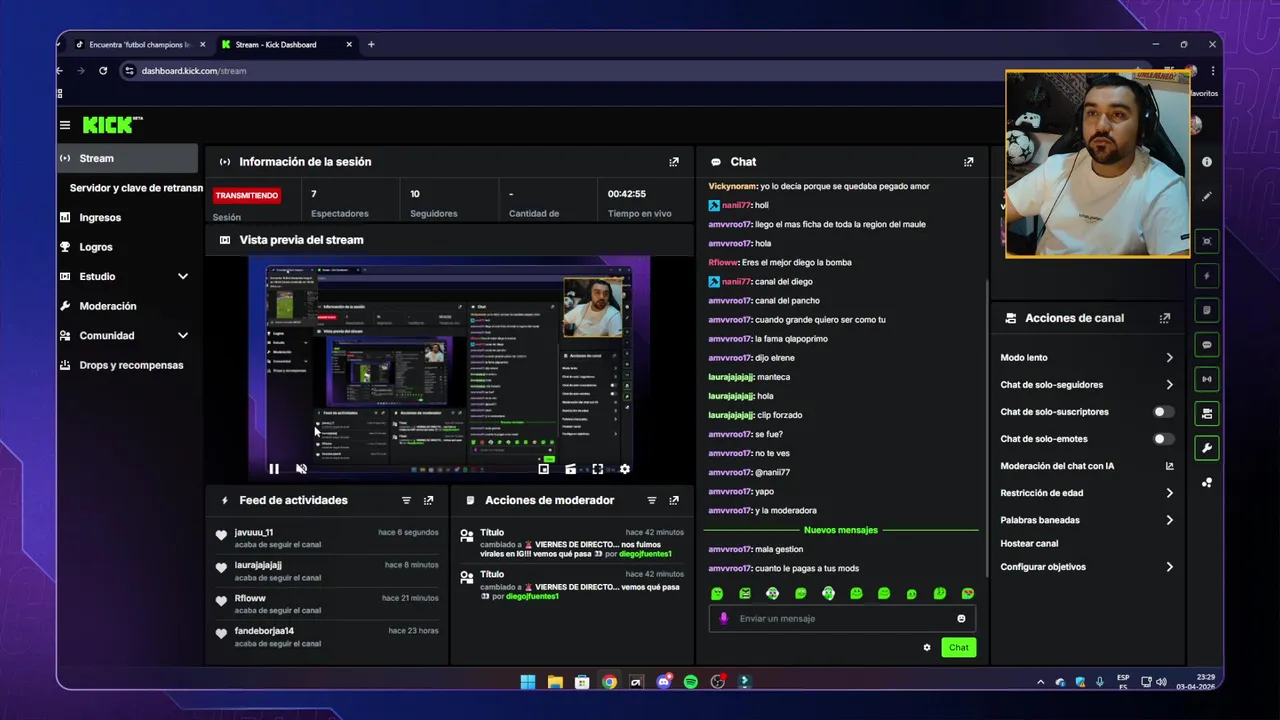Switch to the Encuentra futbol champions browser tab
1280x720 pixels.
point(139,45)
